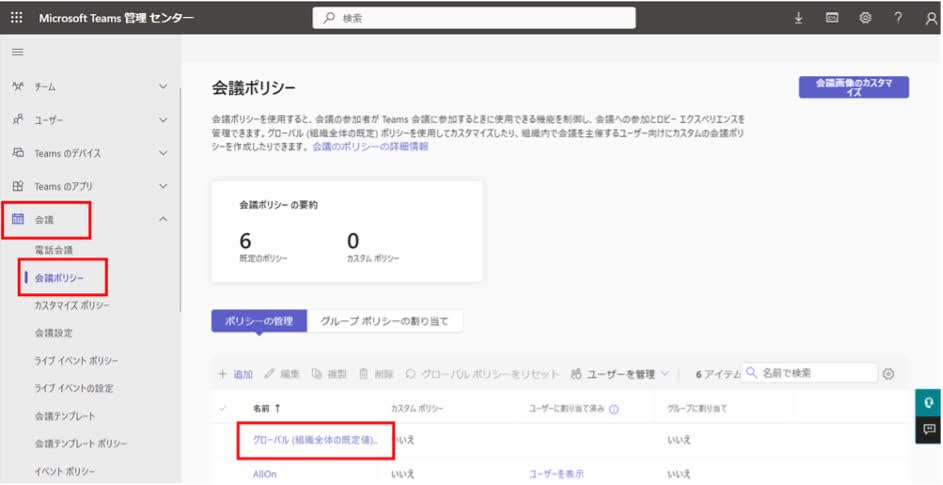Viewport: 943px width, 485px height.
Task: Open the feedback chat icon
Action: 929,430
